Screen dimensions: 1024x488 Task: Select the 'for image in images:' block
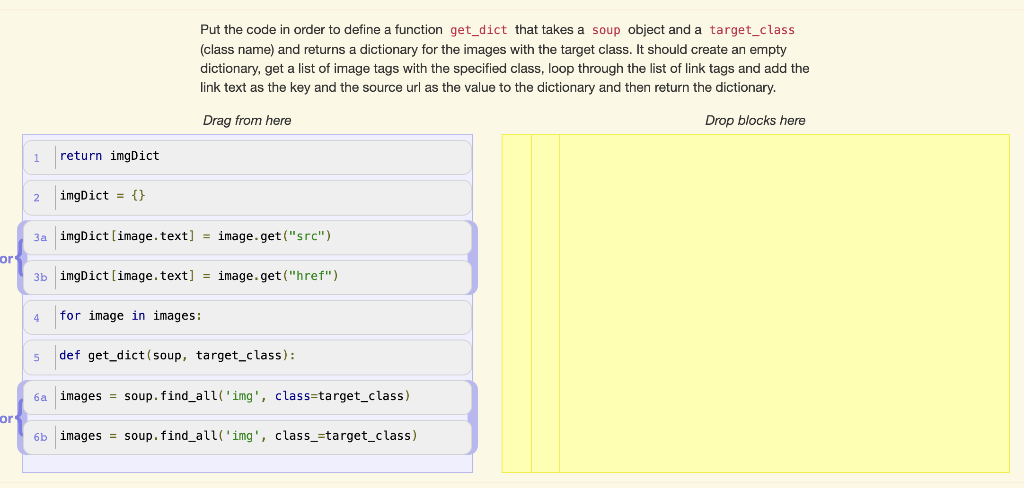point(247,317)
